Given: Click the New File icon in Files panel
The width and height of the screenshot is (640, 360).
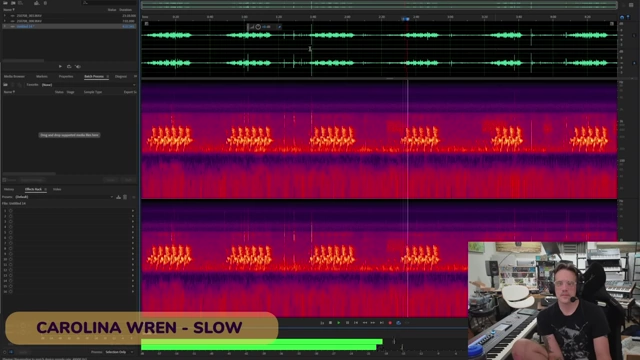Looking at the screenshot, I should click(20, 3).
